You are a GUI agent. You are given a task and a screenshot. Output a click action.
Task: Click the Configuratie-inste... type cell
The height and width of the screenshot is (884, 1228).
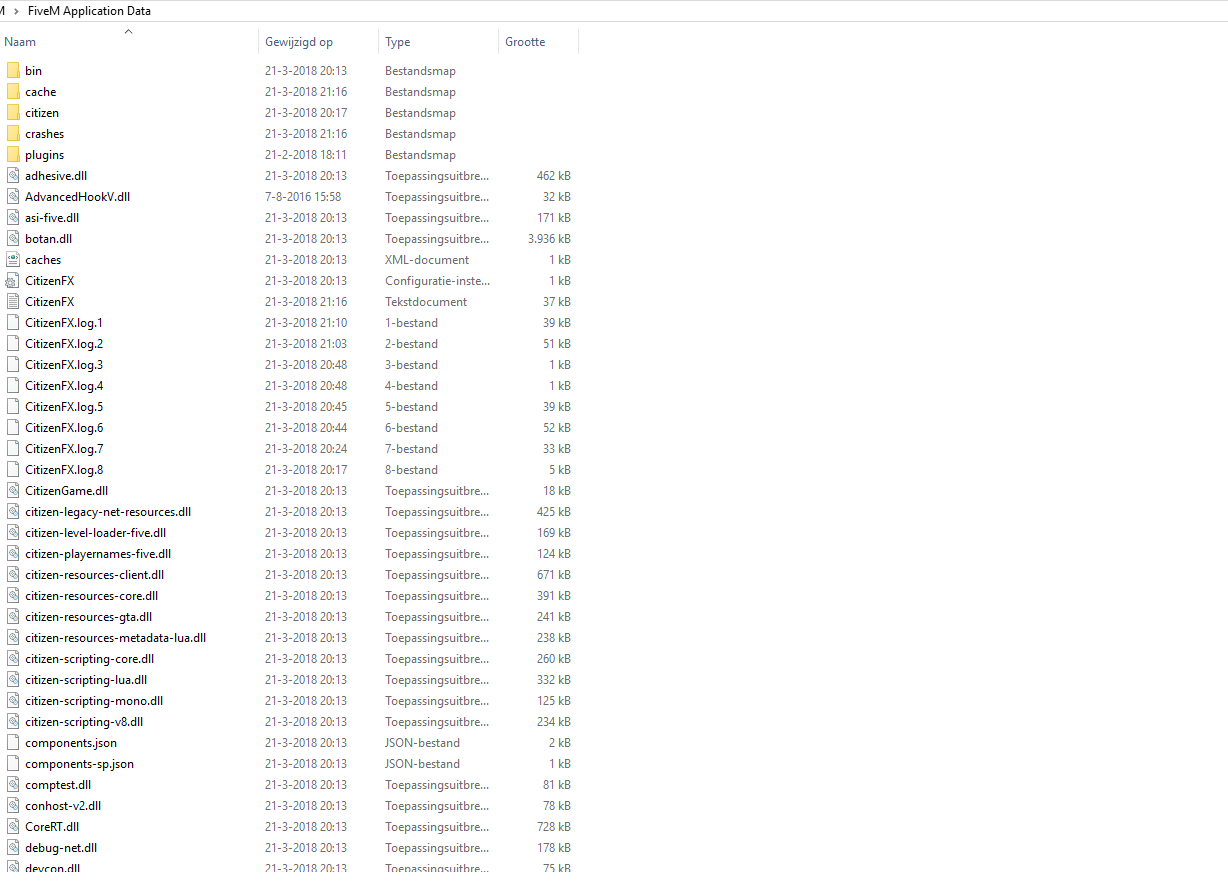coord(438,280)
